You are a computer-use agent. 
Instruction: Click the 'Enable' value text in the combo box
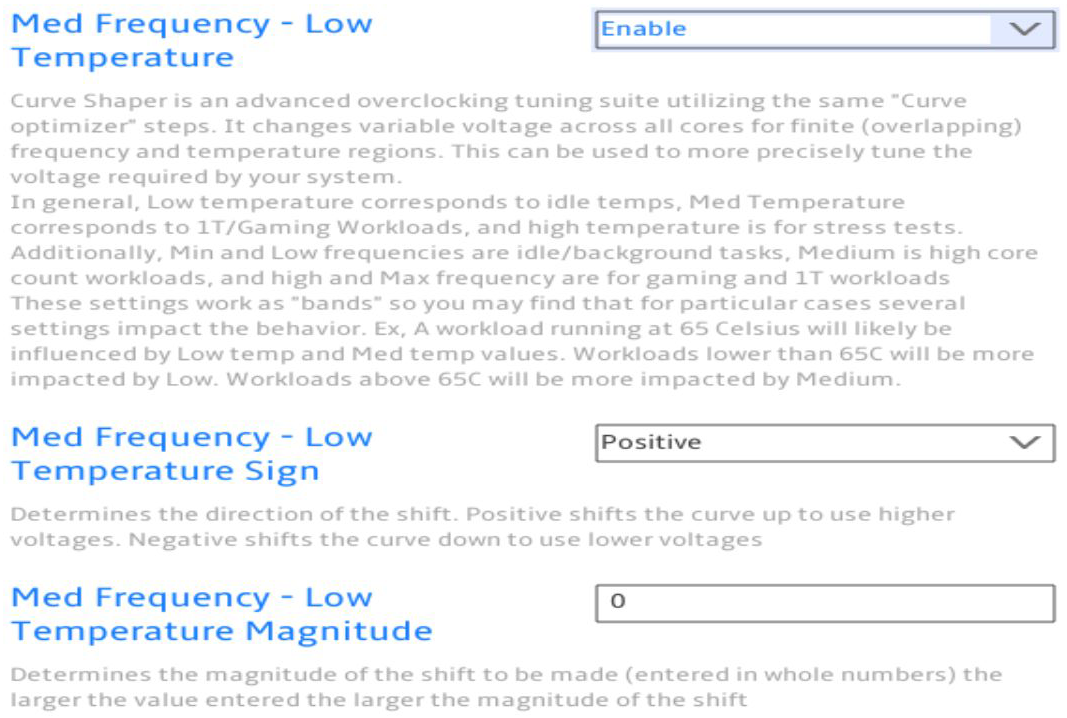[643, 29]
